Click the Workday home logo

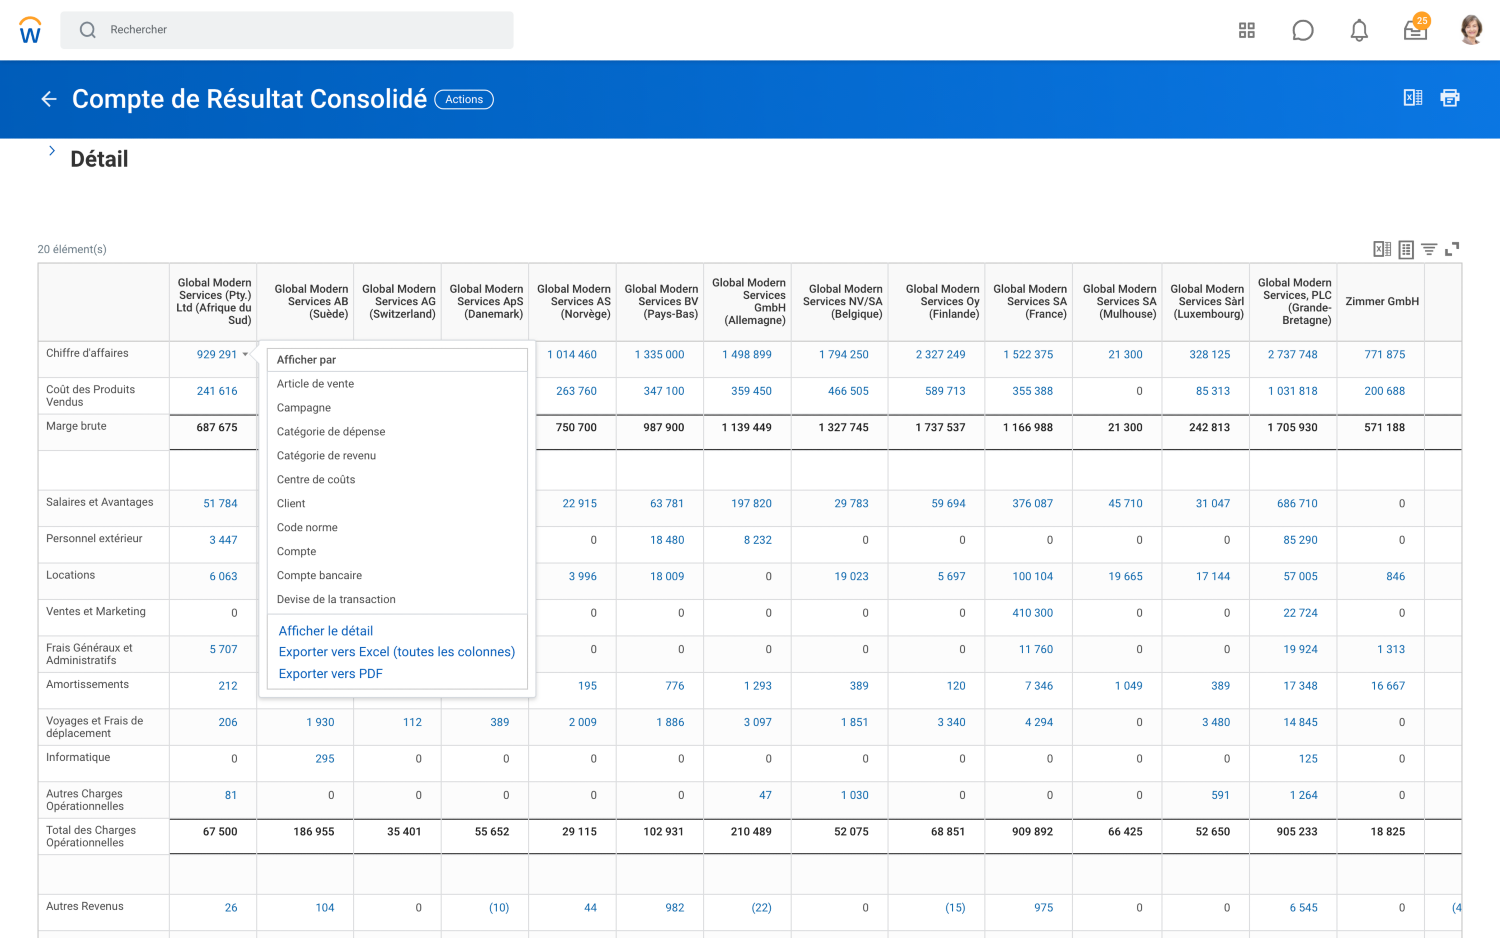(30, 30)
